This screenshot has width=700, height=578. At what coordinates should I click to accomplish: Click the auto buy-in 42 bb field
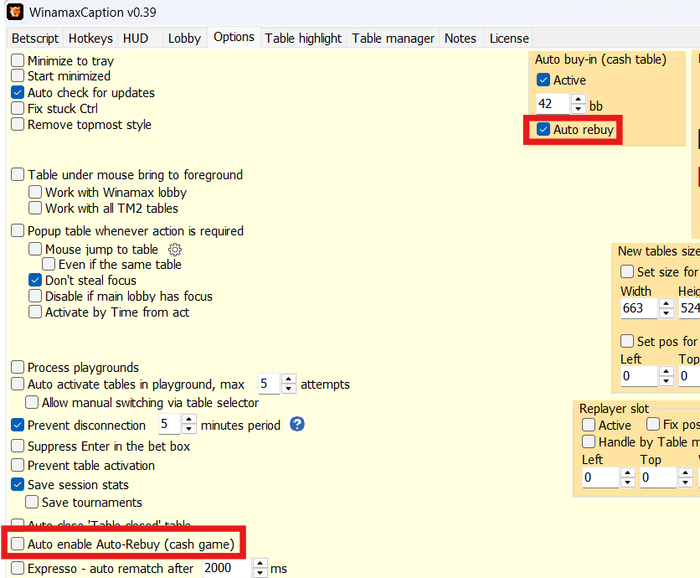click(x=553, y=104)
